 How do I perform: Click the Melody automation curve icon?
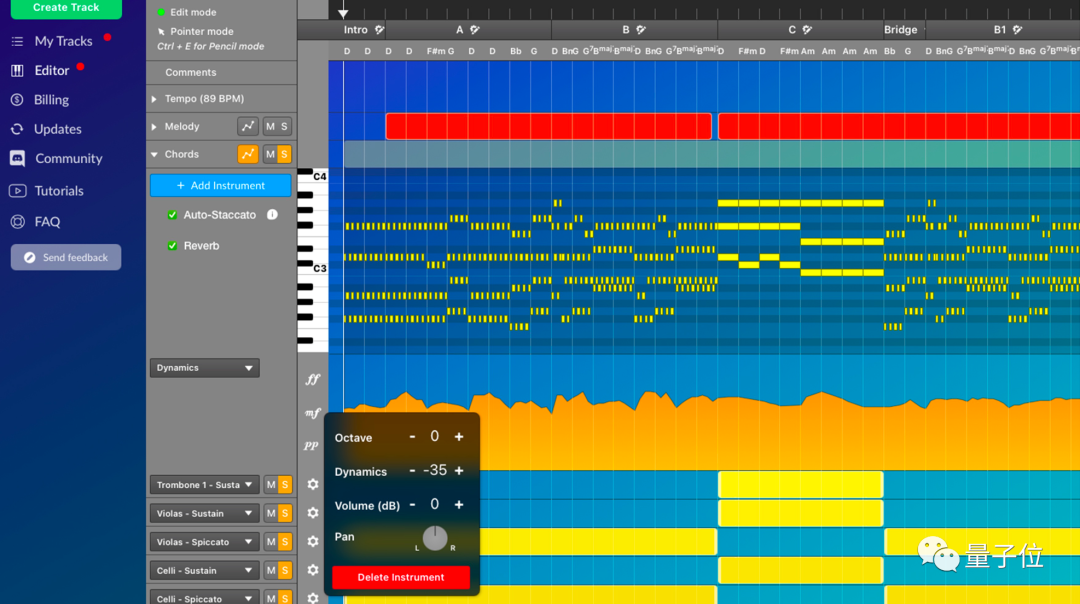247,127
